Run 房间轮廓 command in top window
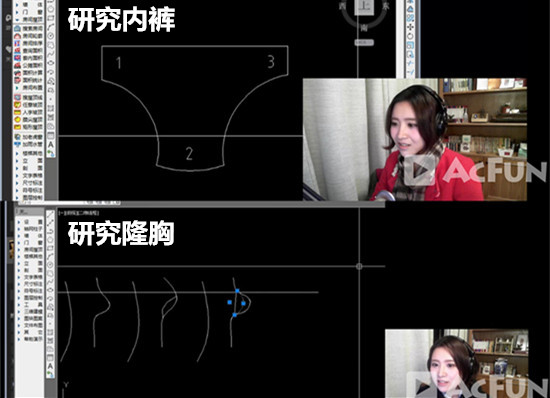The image size is (550, 398). coord(28,36)
